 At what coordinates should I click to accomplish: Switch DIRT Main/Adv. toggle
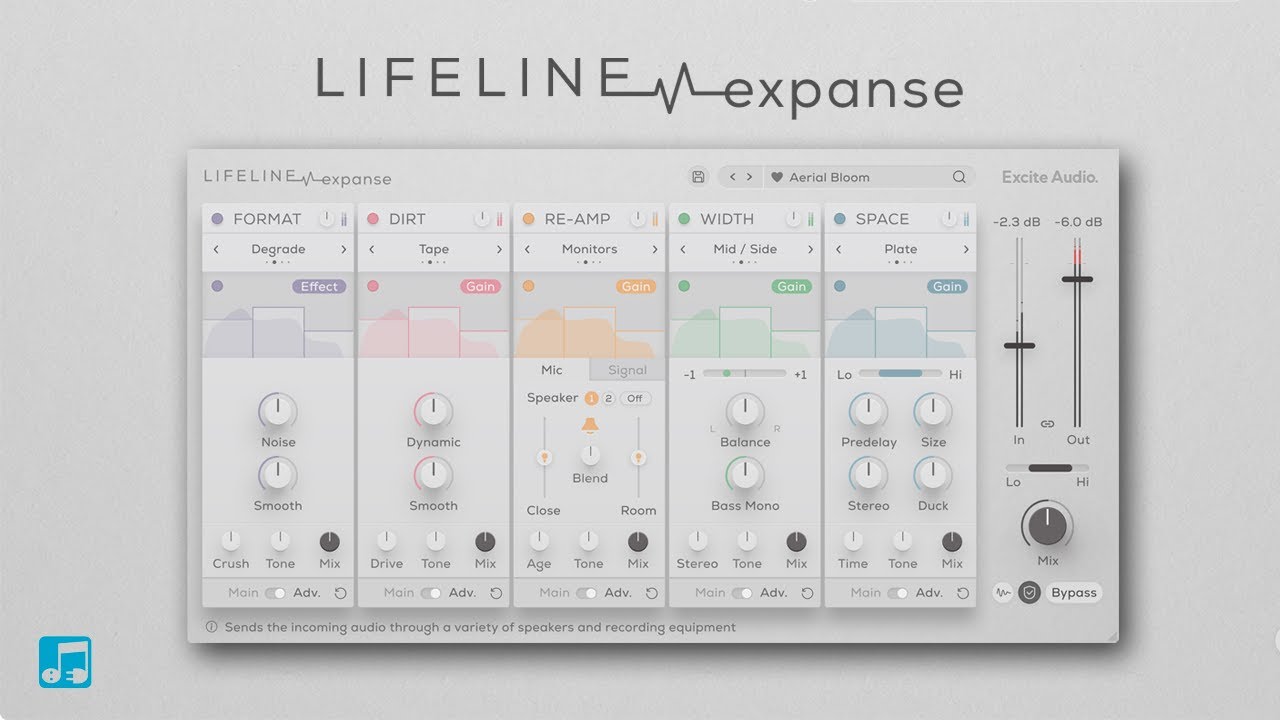tap(431, 593)
